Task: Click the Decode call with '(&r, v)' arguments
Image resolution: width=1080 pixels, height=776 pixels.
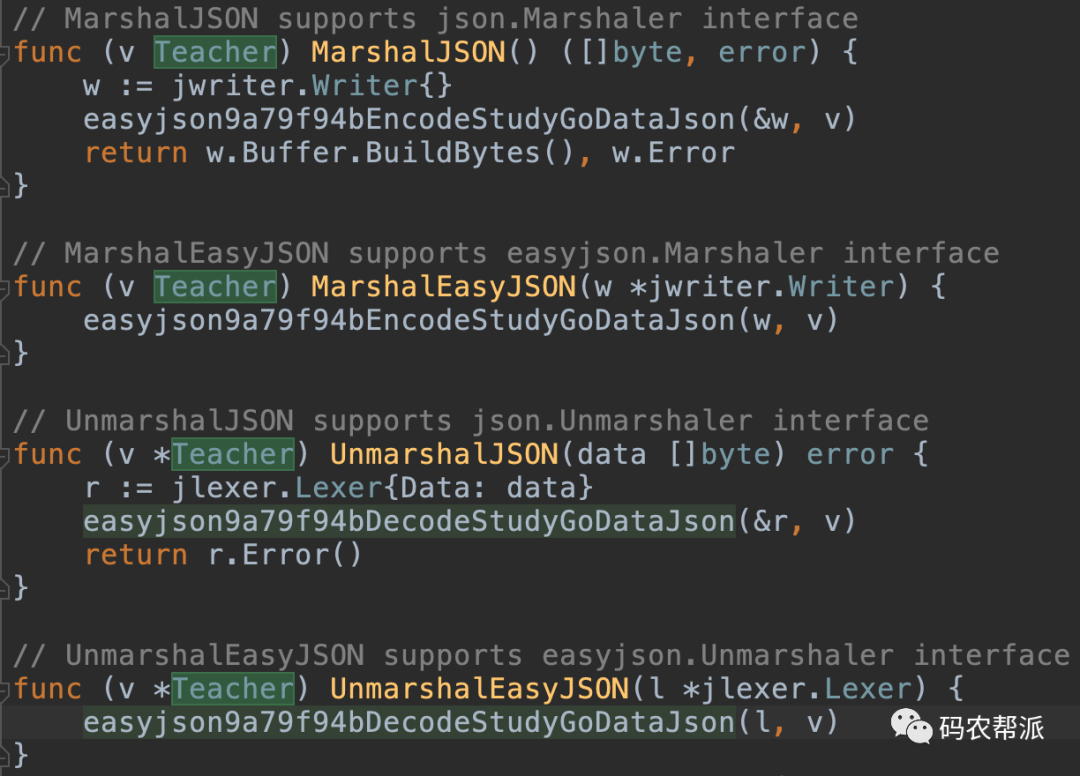Action: tap(469, 521)
